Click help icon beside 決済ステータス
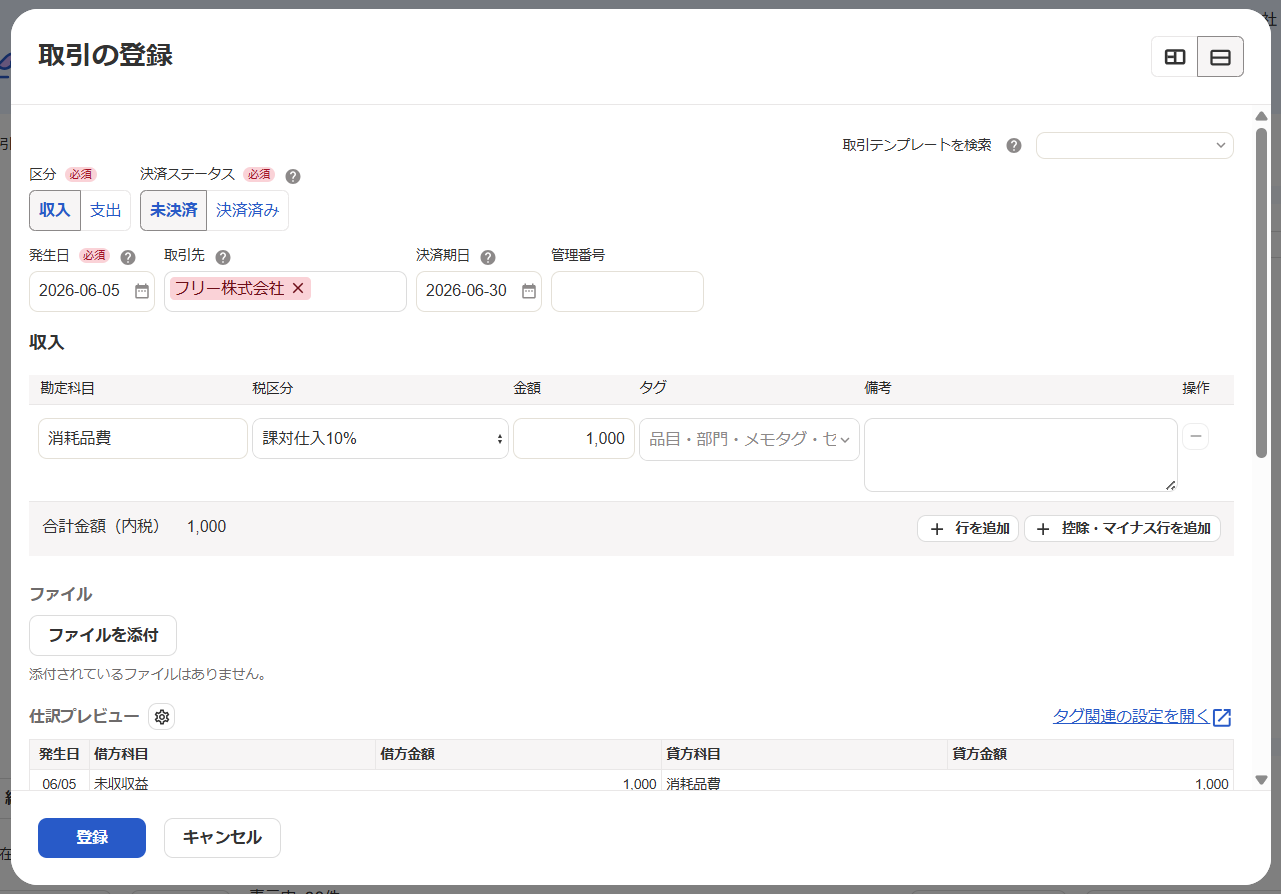 [x=293, y=175]
